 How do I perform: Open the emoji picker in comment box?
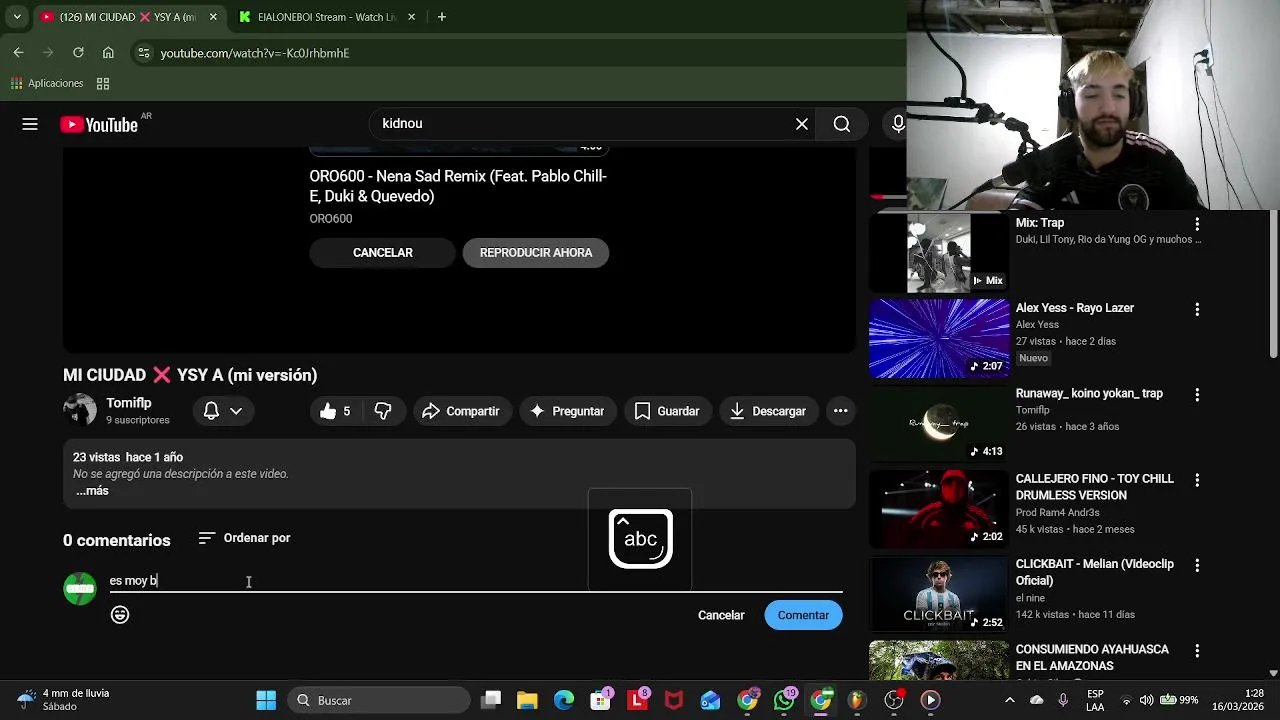(x=120, y=615)
